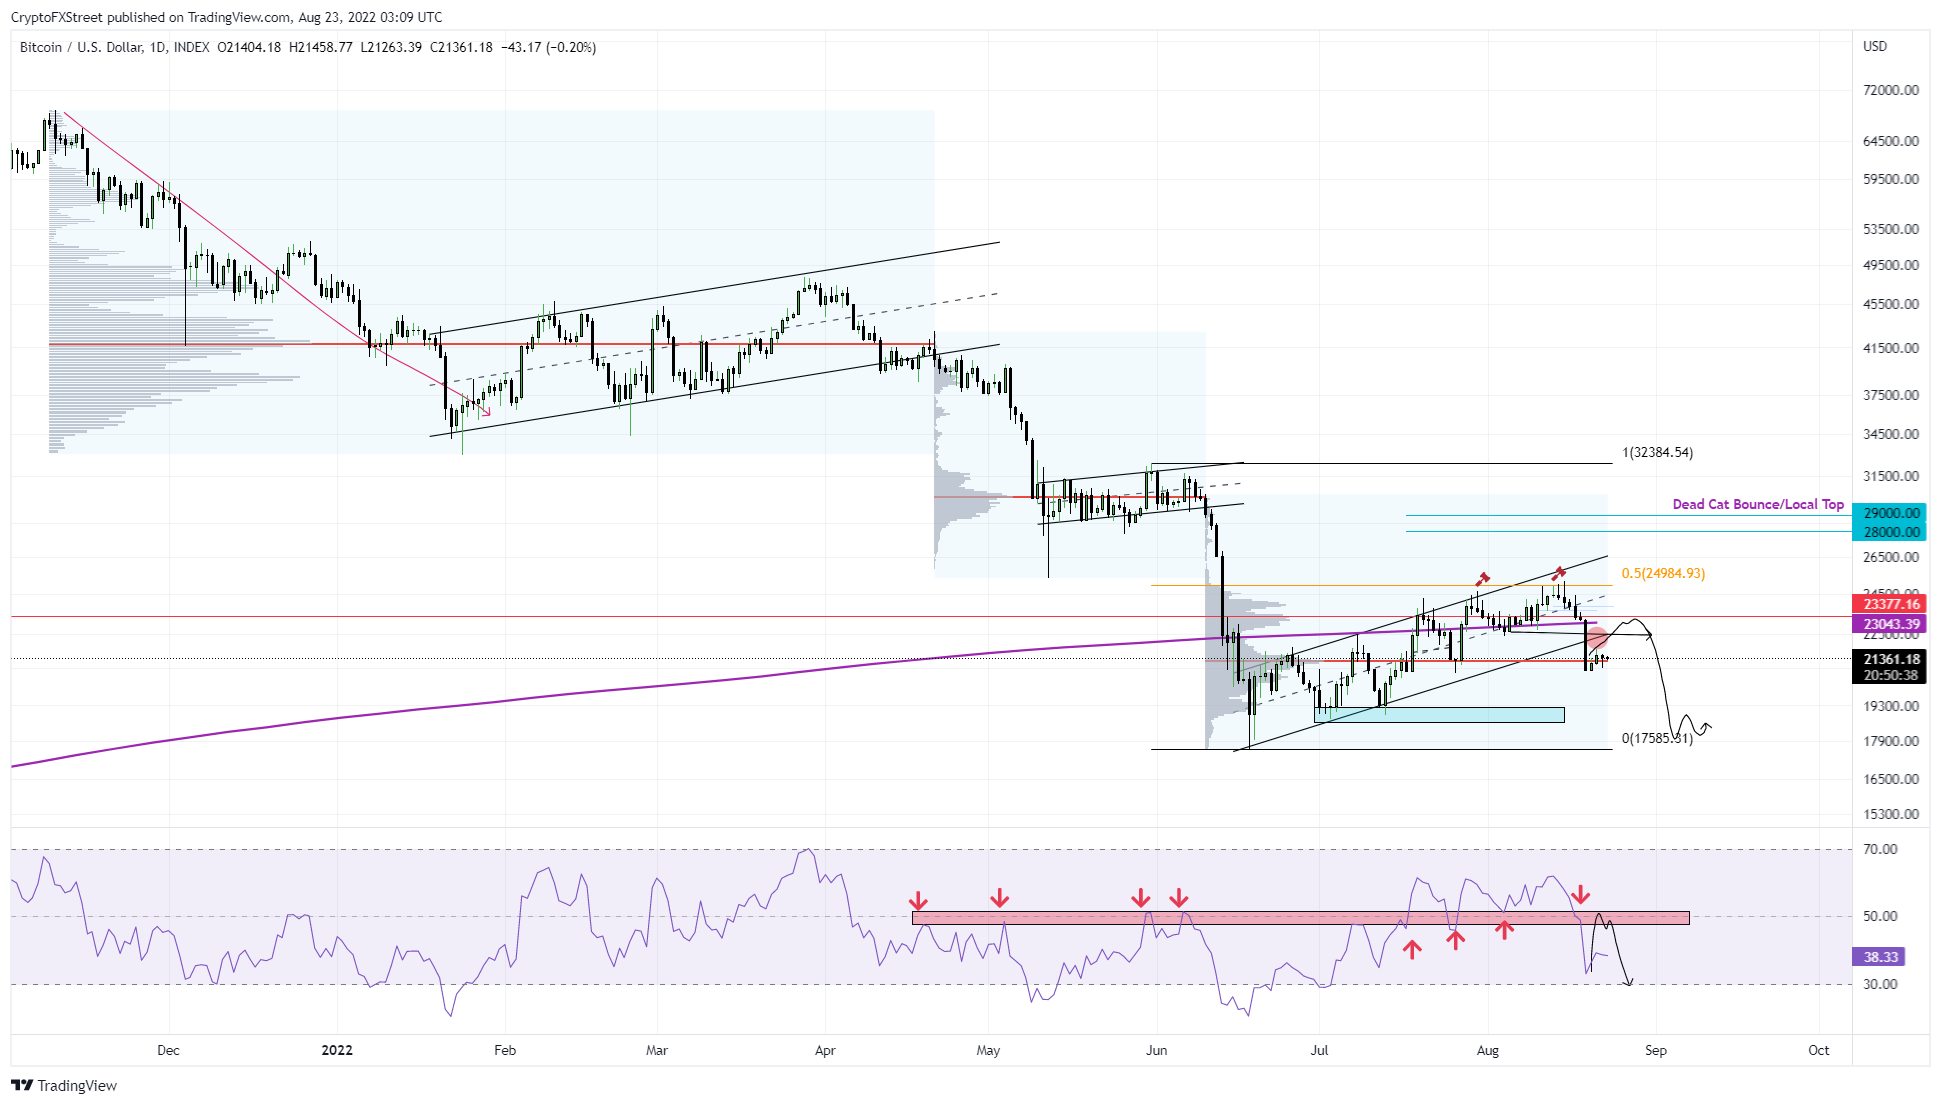This screenshot has width=1941, height=1105.
Task: Click the 41500.00 price axis label
Action: tap(1891, 348)
